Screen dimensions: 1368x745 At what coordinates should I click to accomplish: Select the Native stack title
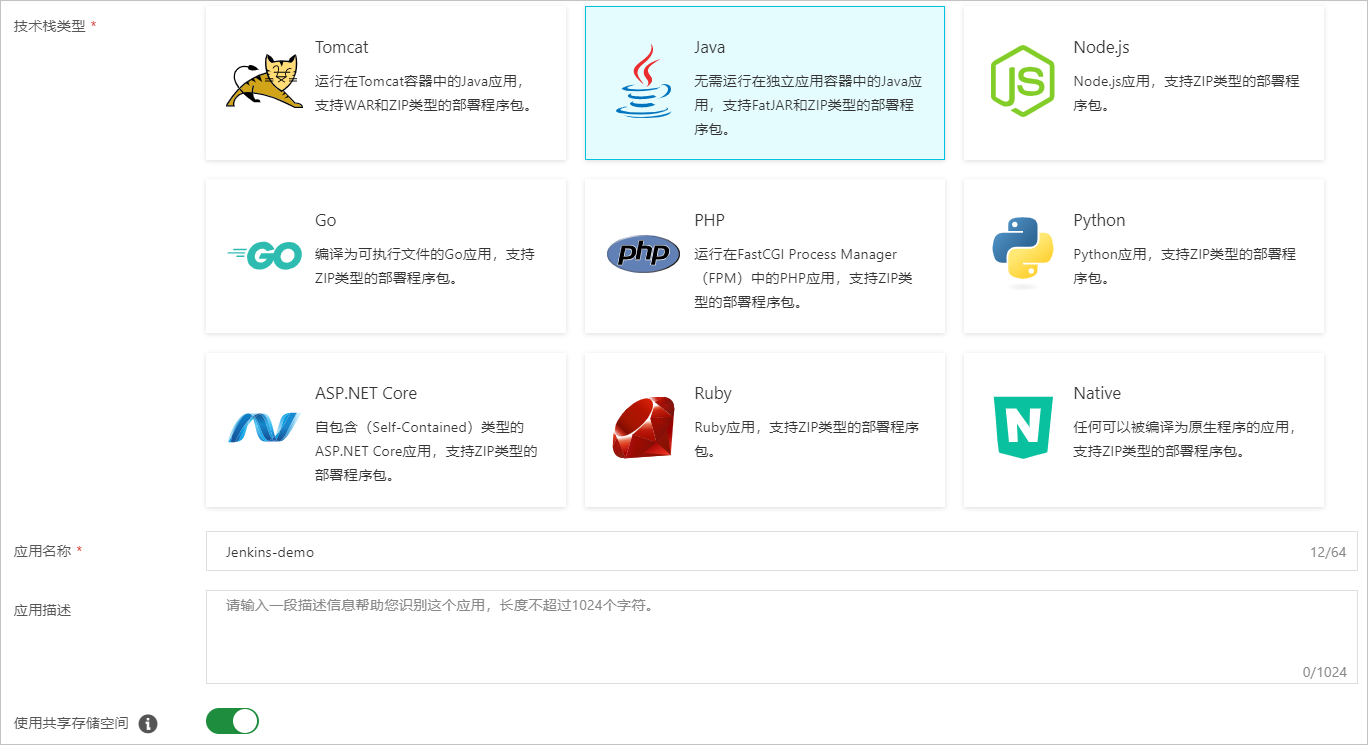click(1097, 393)
